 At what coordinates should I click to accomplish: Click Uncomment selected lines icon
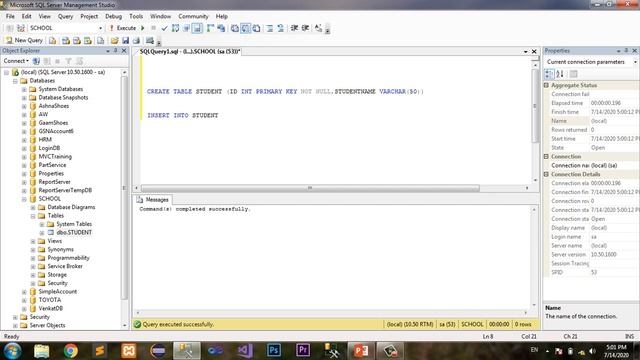(280, 28)
